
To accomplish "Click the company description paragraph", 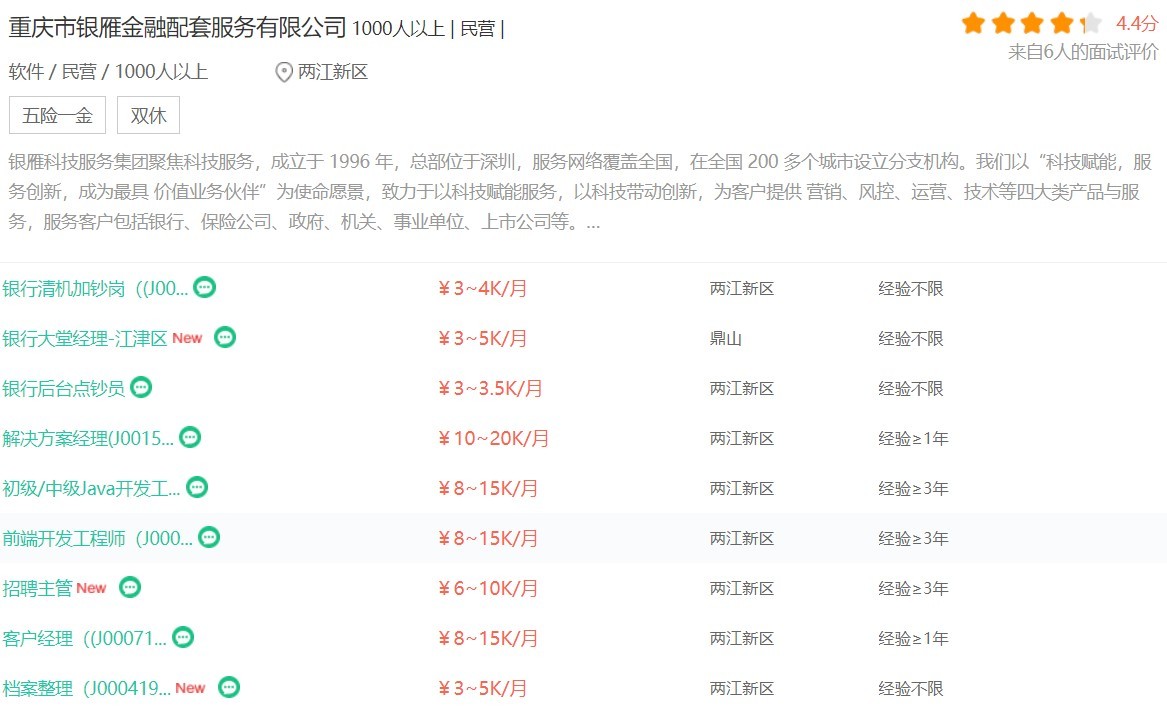I will pyautogui.click(x=580, y=192).
